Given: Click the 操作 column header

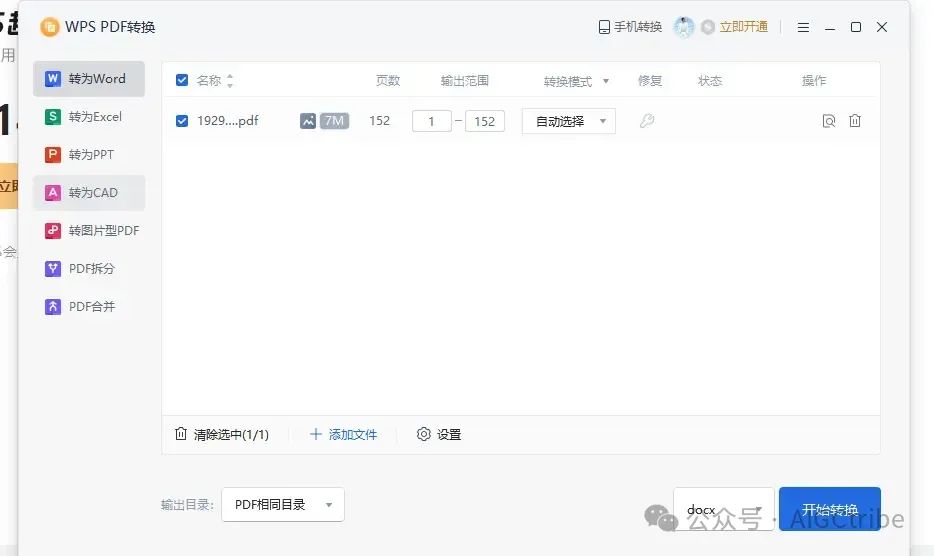Looking at the screenshot, I should 814,80.
